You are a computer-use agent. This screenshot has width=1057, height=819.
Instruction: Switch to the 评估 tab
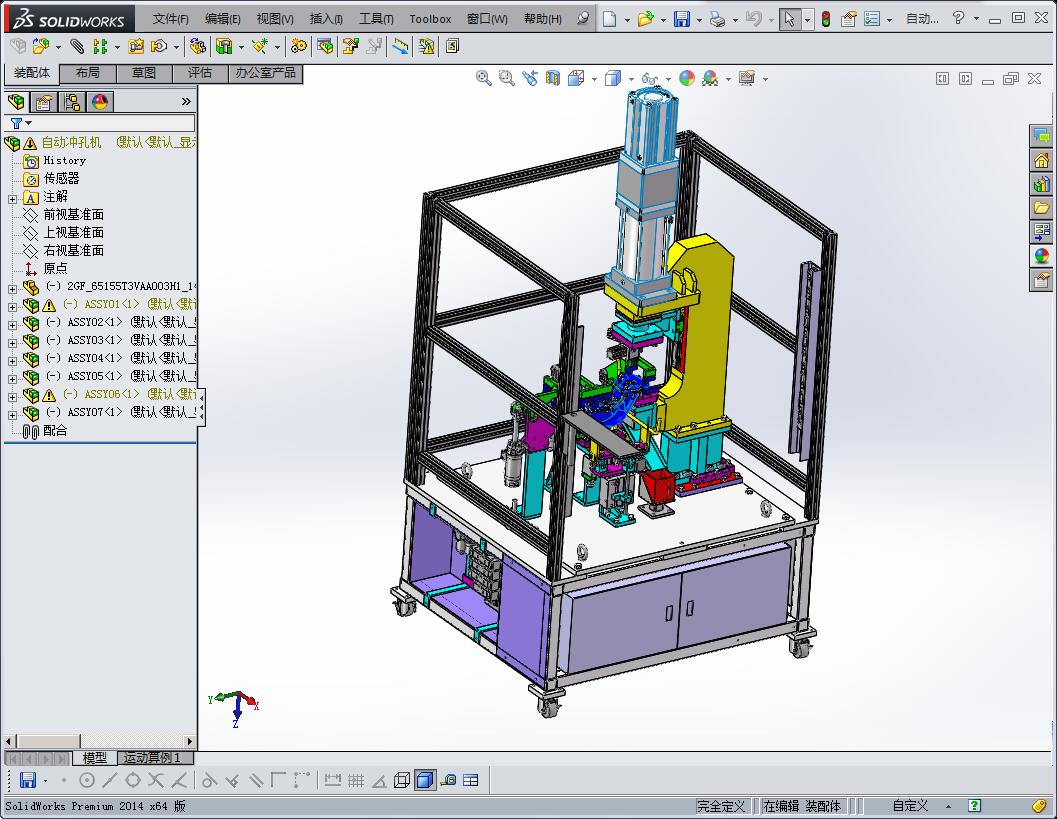pyautogui.click(x=200, y=73)
